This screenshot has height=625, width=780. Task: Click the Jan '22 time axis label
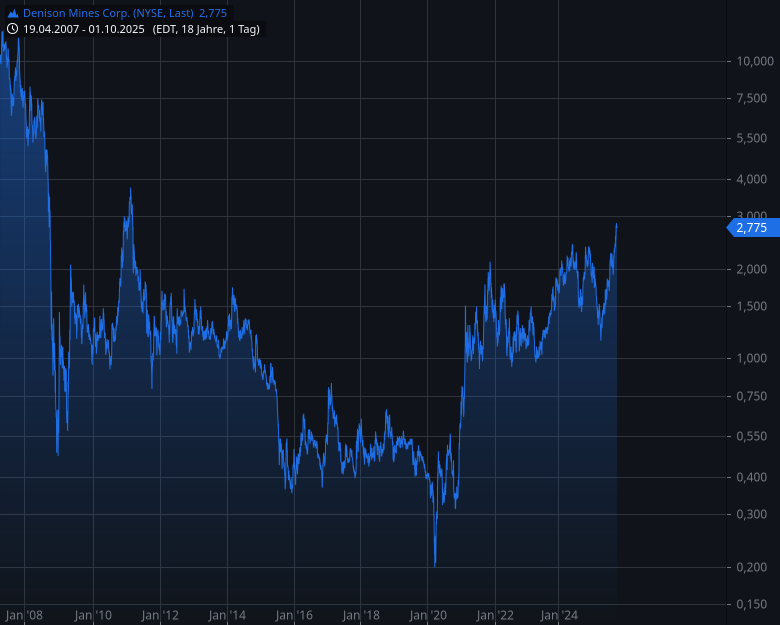[x=494, y=615]
